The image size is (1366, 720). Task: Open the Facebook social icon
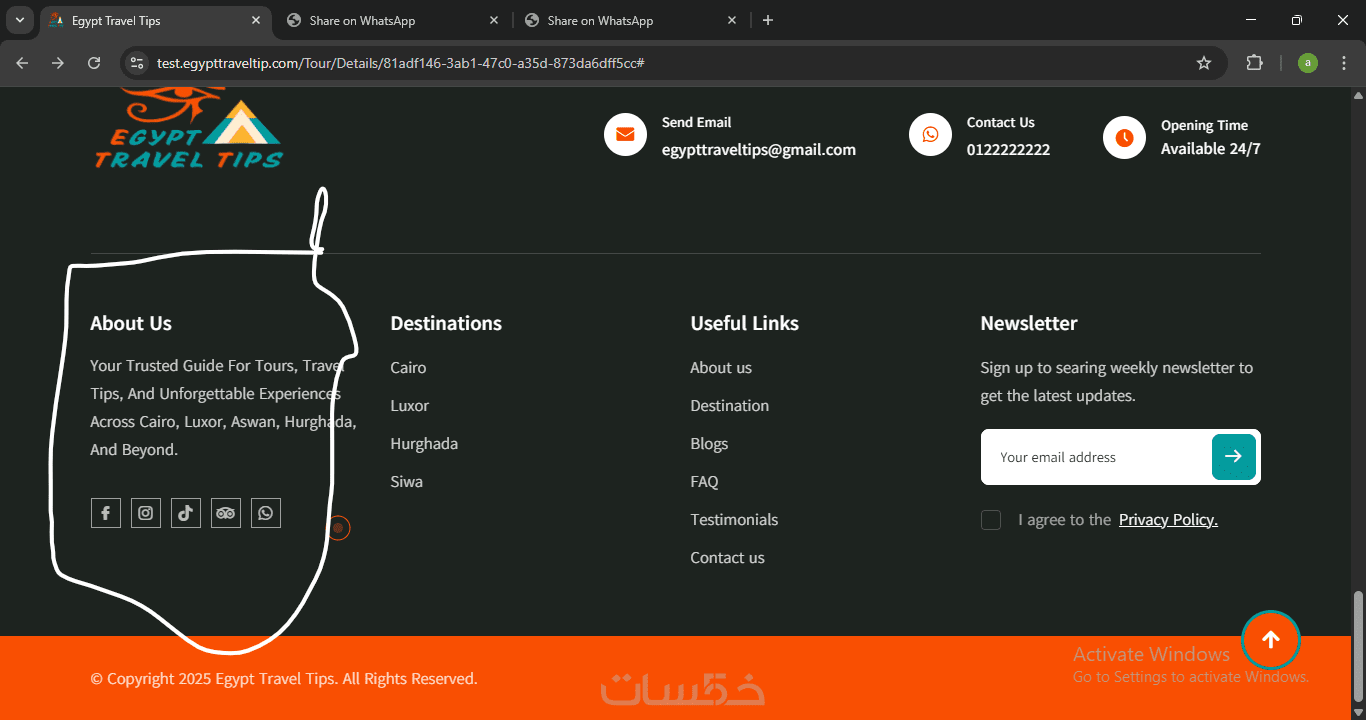tap(106, 513)
